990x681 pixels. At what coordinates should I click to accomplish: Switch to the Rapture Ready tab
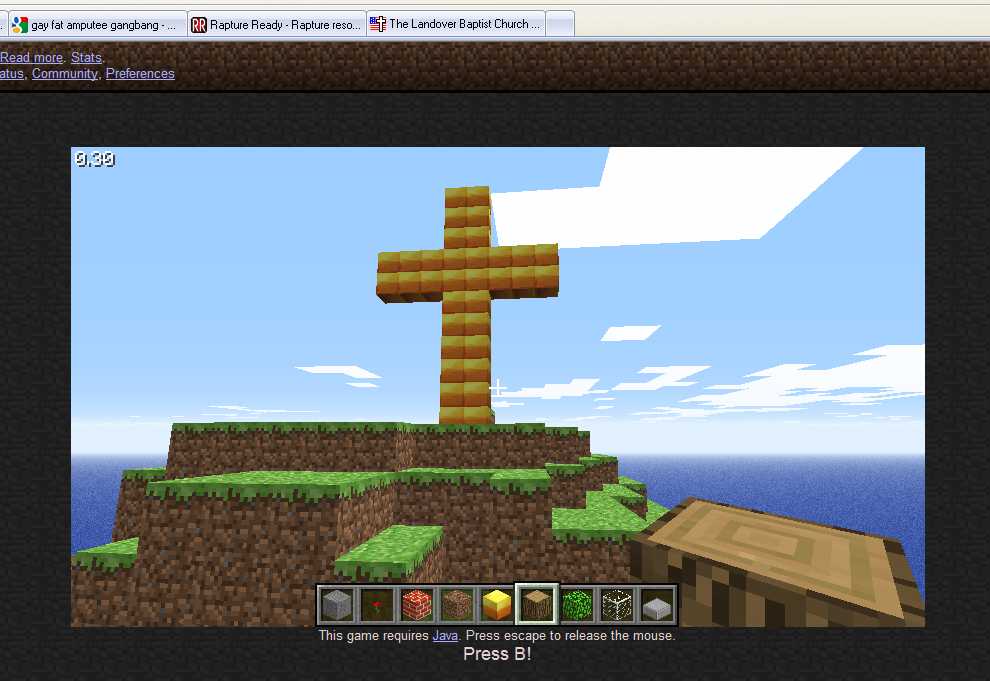tap(276, 24)
